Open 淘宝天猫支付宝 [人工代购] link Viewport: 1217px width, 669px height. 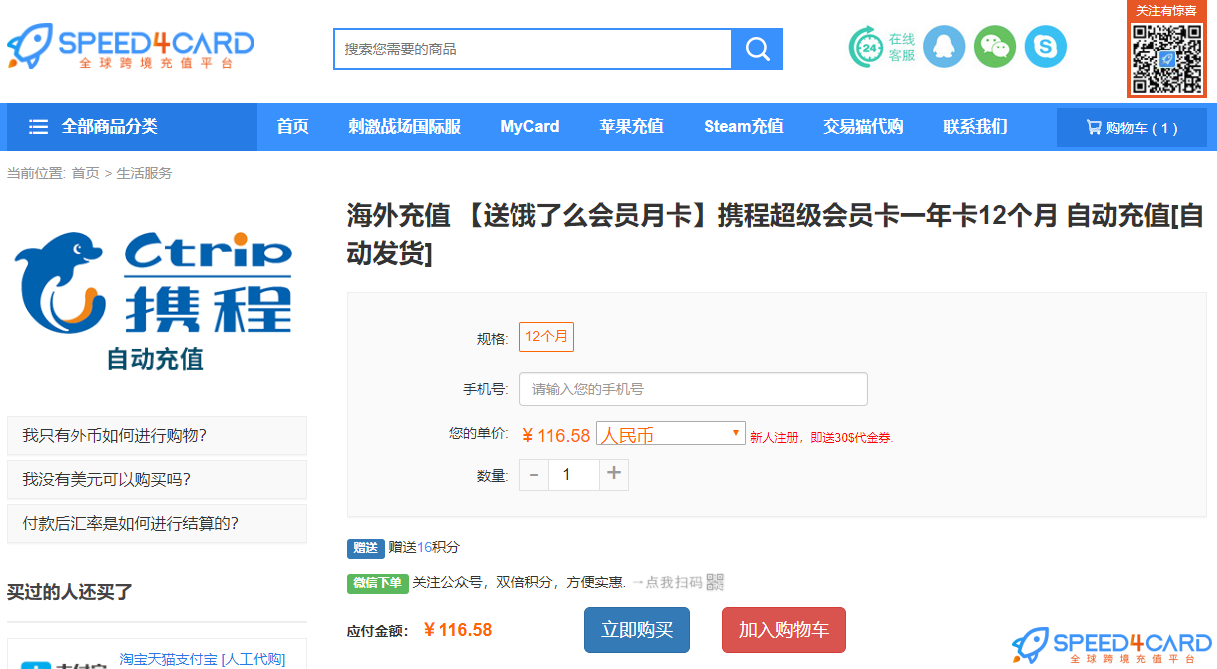[x=202, y=659]
